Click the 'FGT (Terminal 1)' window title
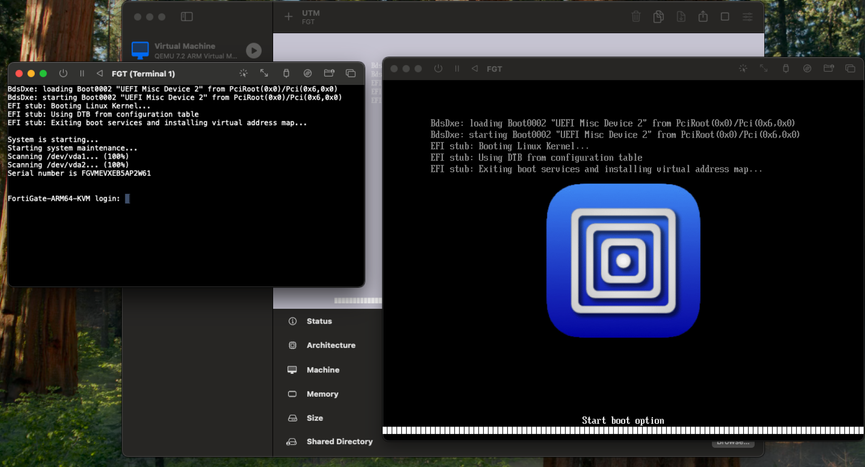Viewport: 865px width, 467px height. pos(143,73)
